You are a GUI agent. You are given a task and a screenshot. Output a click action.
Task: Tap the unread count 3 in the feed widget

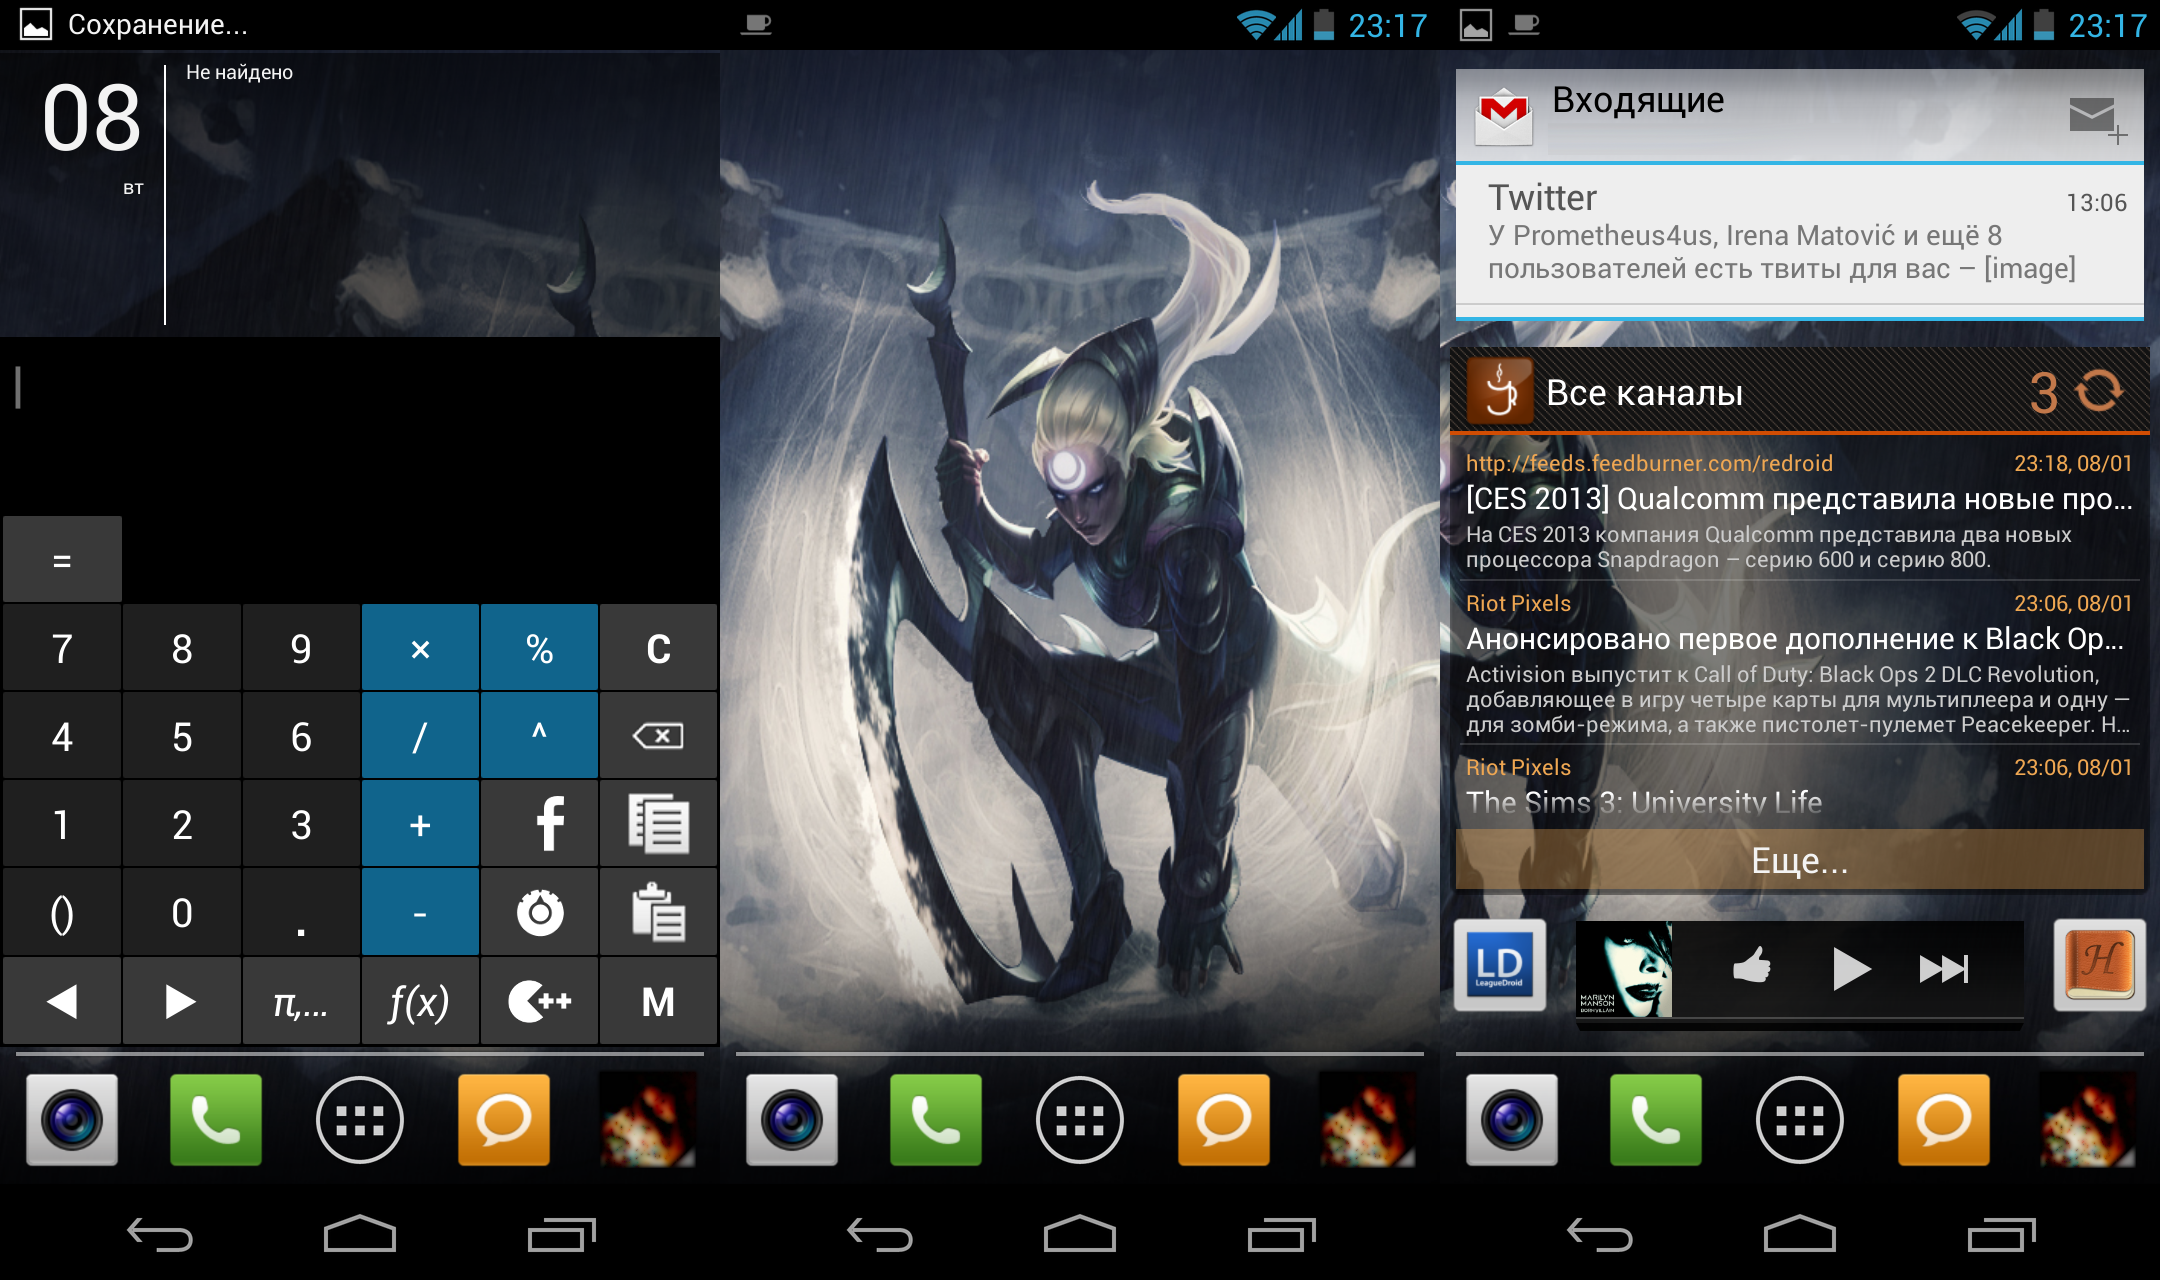pos(2044,393)
